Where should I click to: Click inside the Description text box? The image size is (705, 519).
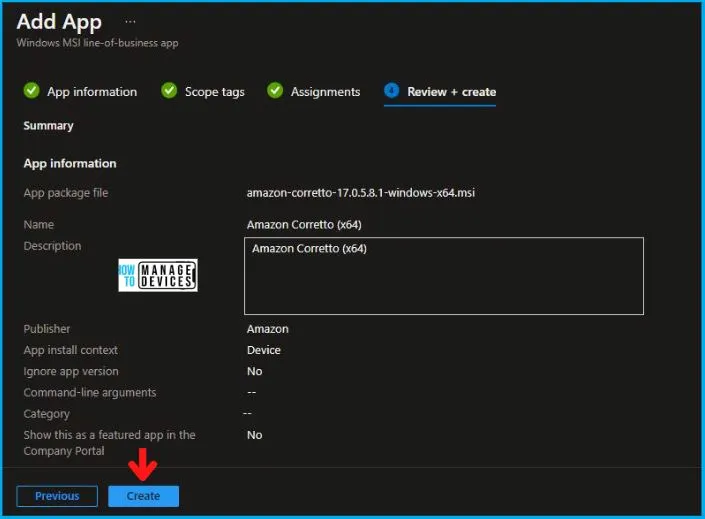tap(444, 276)
